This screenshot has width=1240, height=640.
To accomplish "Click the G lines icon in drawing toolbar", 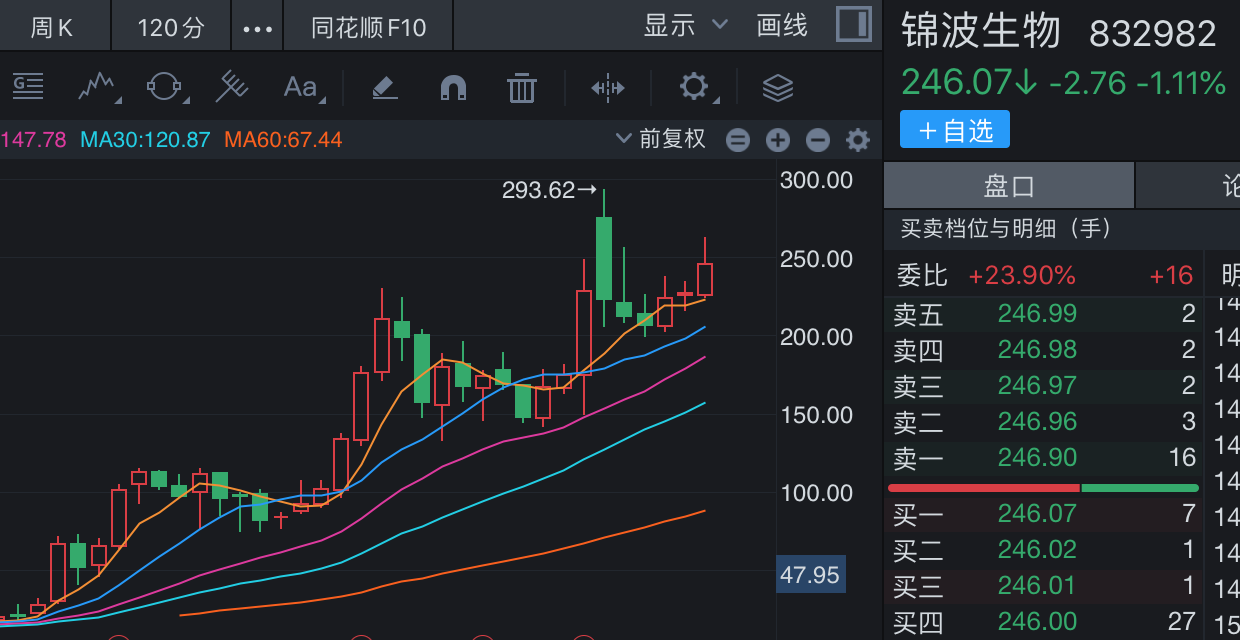I will coord(28,88).
